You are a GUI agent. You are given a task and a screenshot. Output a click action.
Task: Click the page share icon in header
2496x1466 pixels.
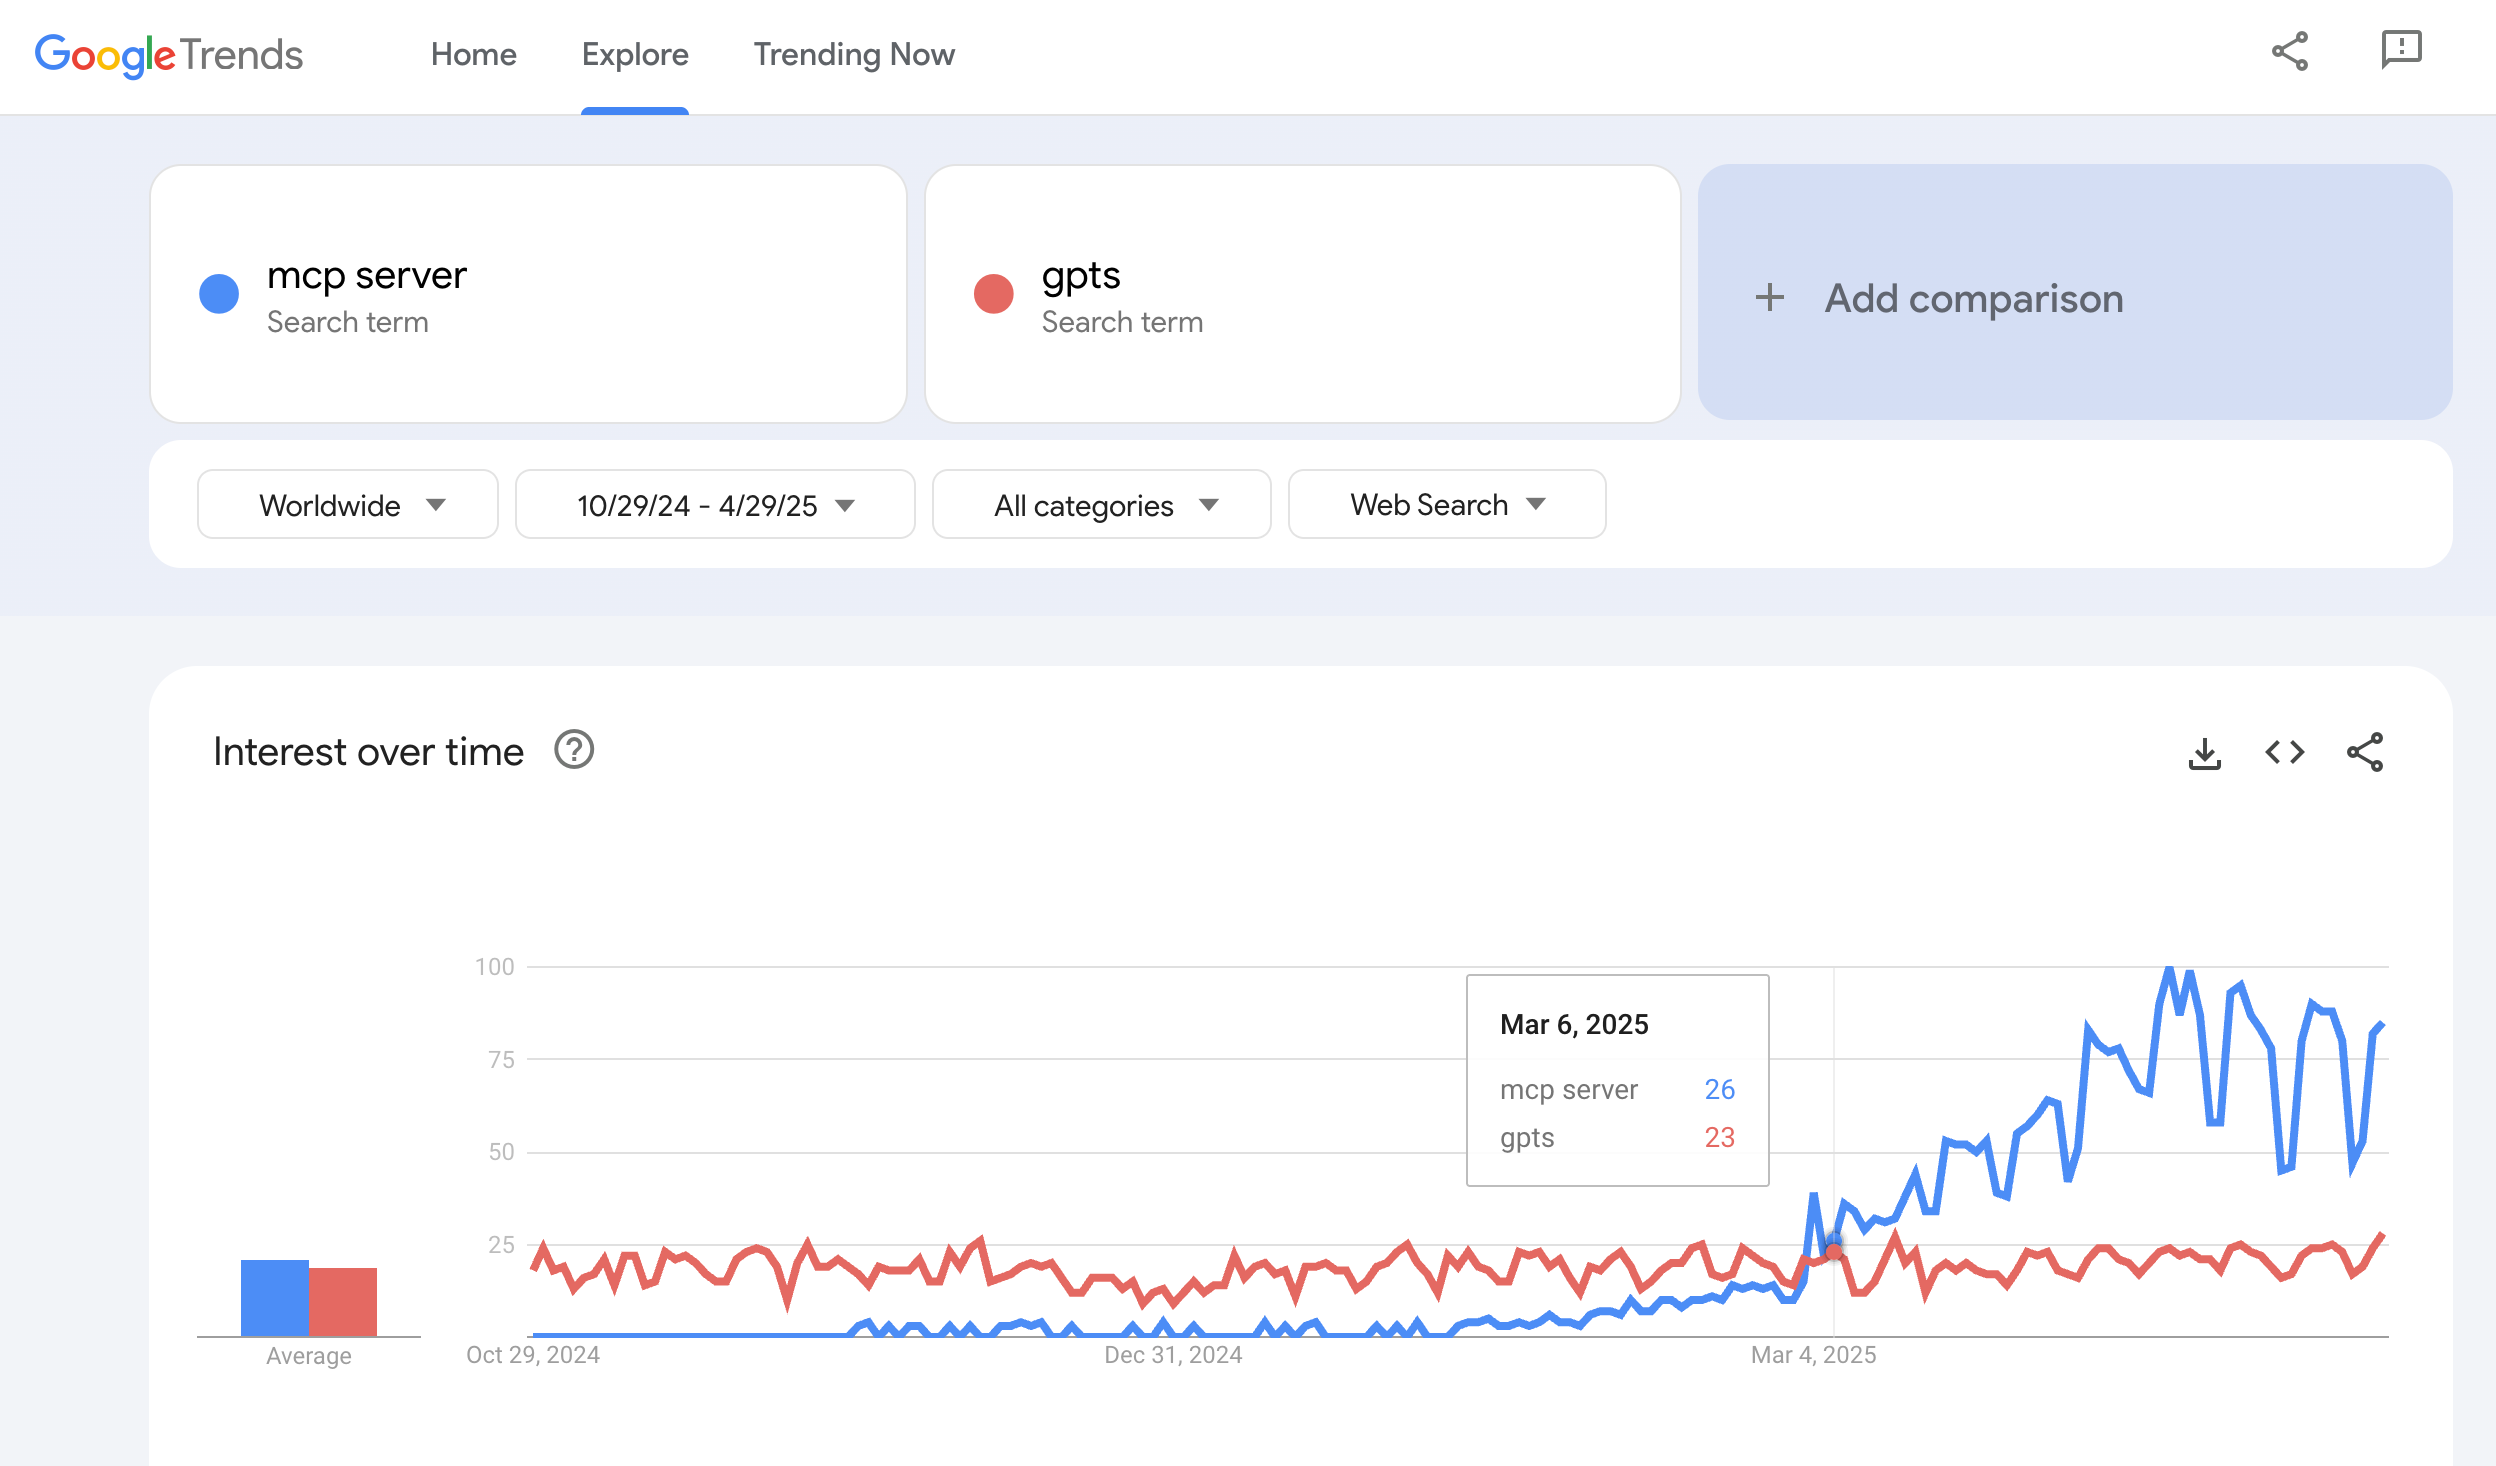point(2289,51)
